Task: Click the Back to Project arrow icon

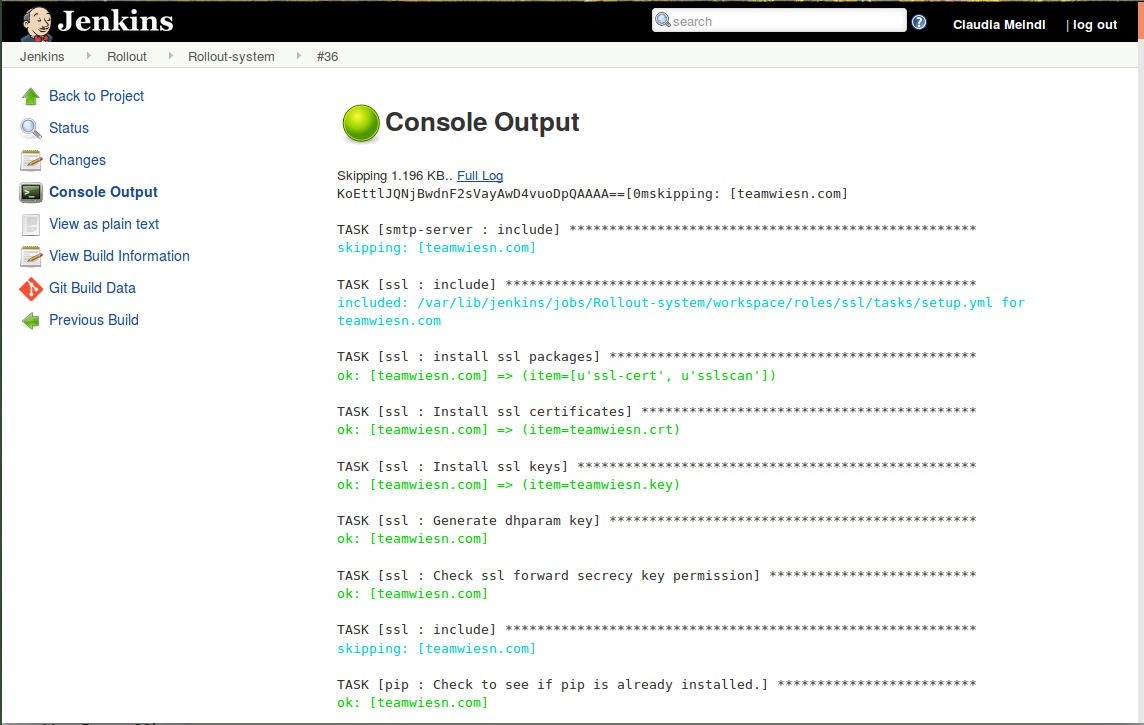Action: [x=33, y=96]
